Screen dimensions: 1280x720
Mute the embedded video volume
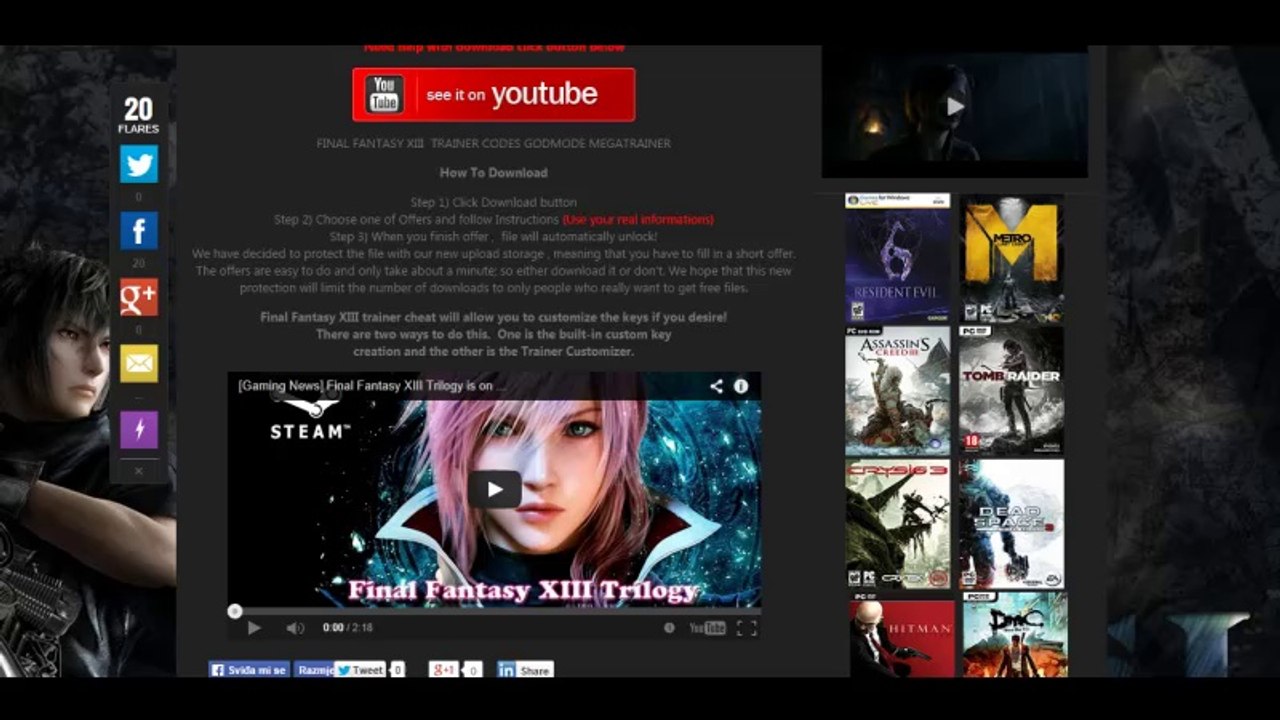(x=295, y=628)
